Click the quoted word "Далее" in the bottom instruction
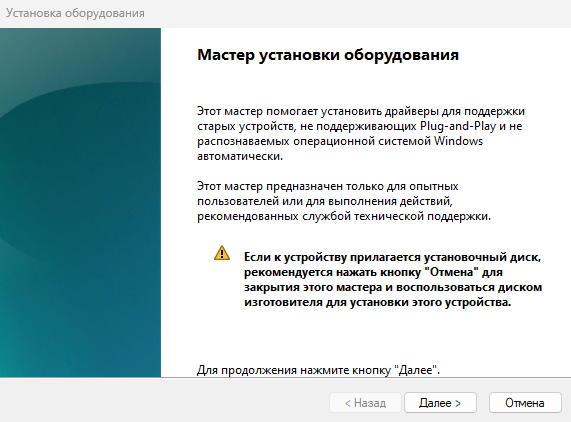The width and height of the screenshot is (571, 422). [x=416, y=370]
